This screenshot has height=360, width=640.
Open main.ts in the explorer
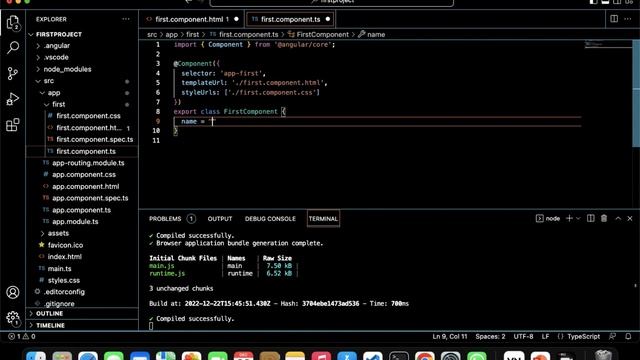tap(59, 269)
